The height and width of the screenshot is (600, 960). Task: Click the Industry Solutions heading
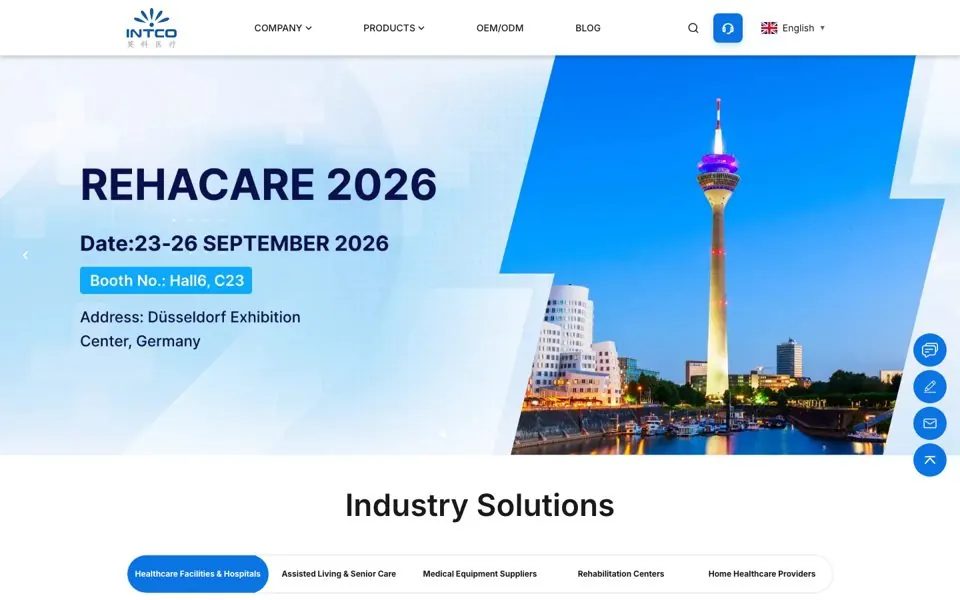(479, 506)
